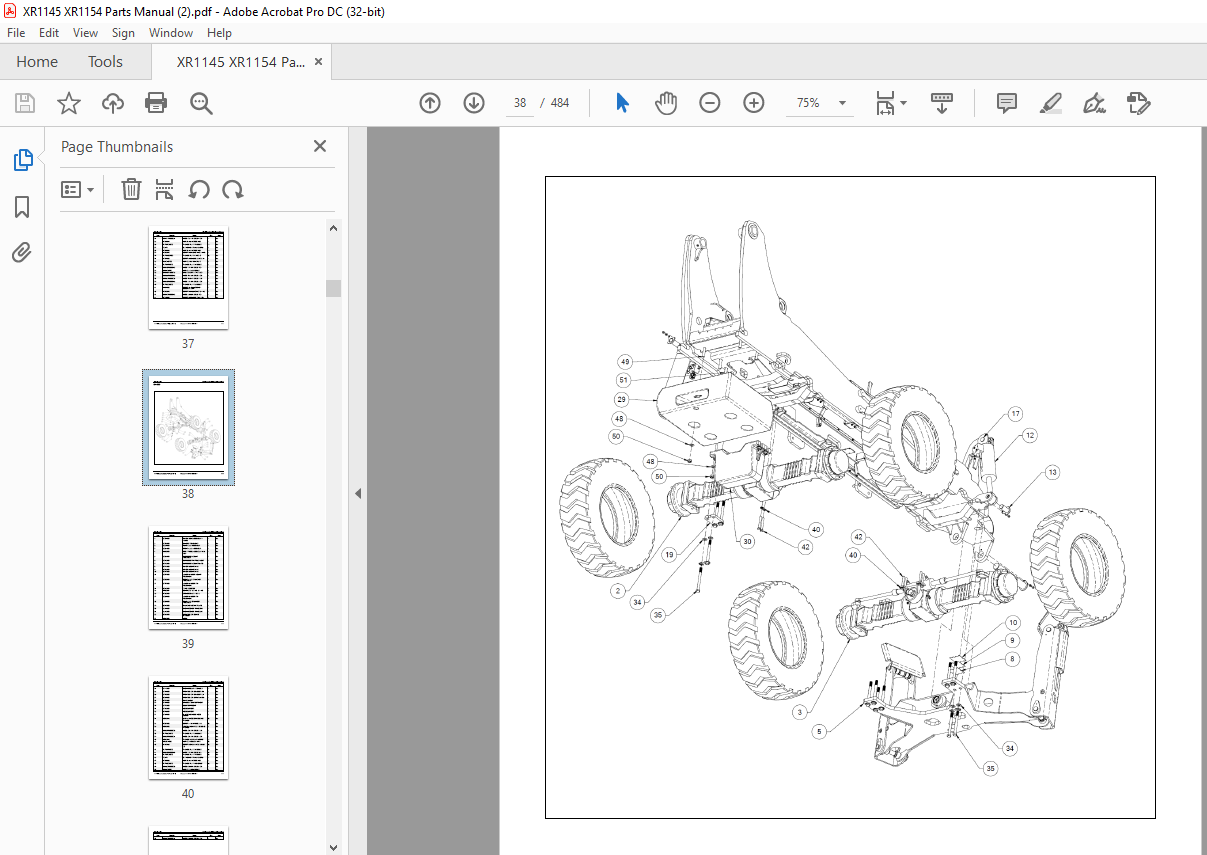Open the Bookmarks side panel

coord(22,207)
